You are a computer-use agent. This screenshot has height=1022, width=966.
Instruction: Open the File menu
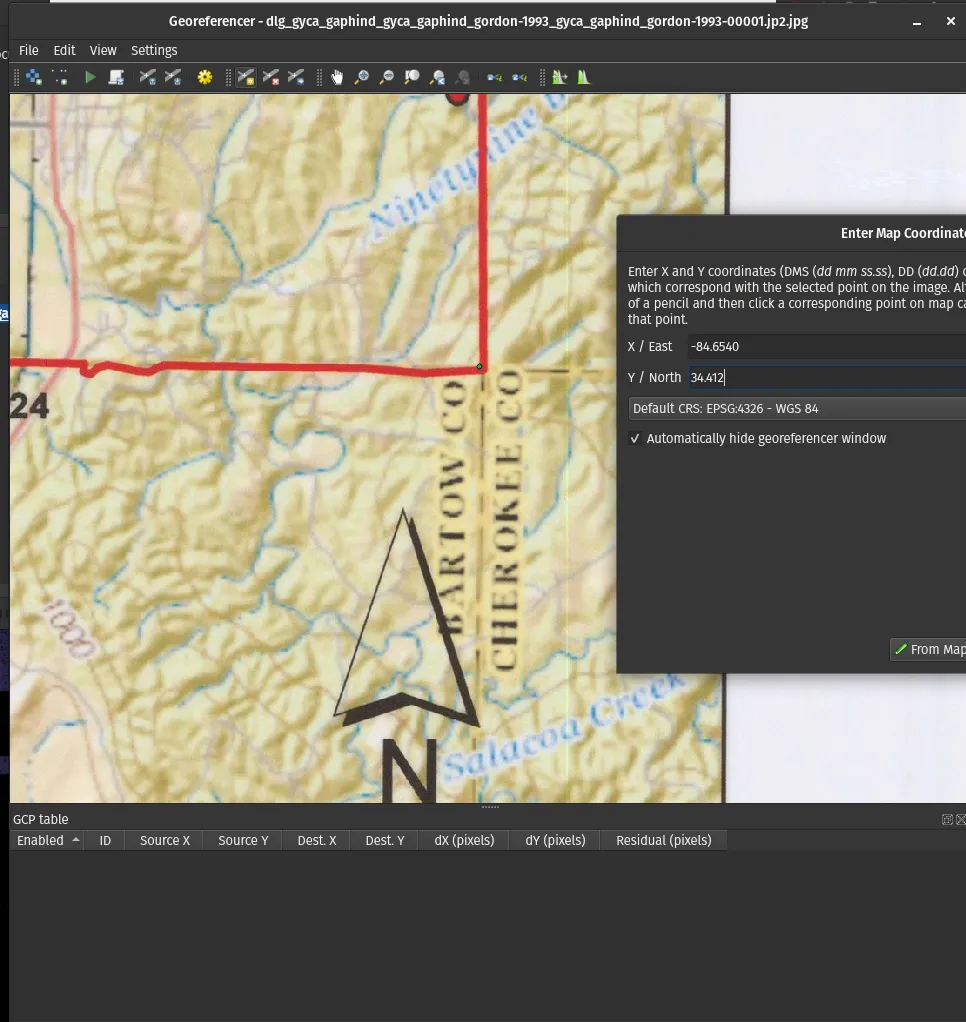pyautogui.click(x=29, y=50)
